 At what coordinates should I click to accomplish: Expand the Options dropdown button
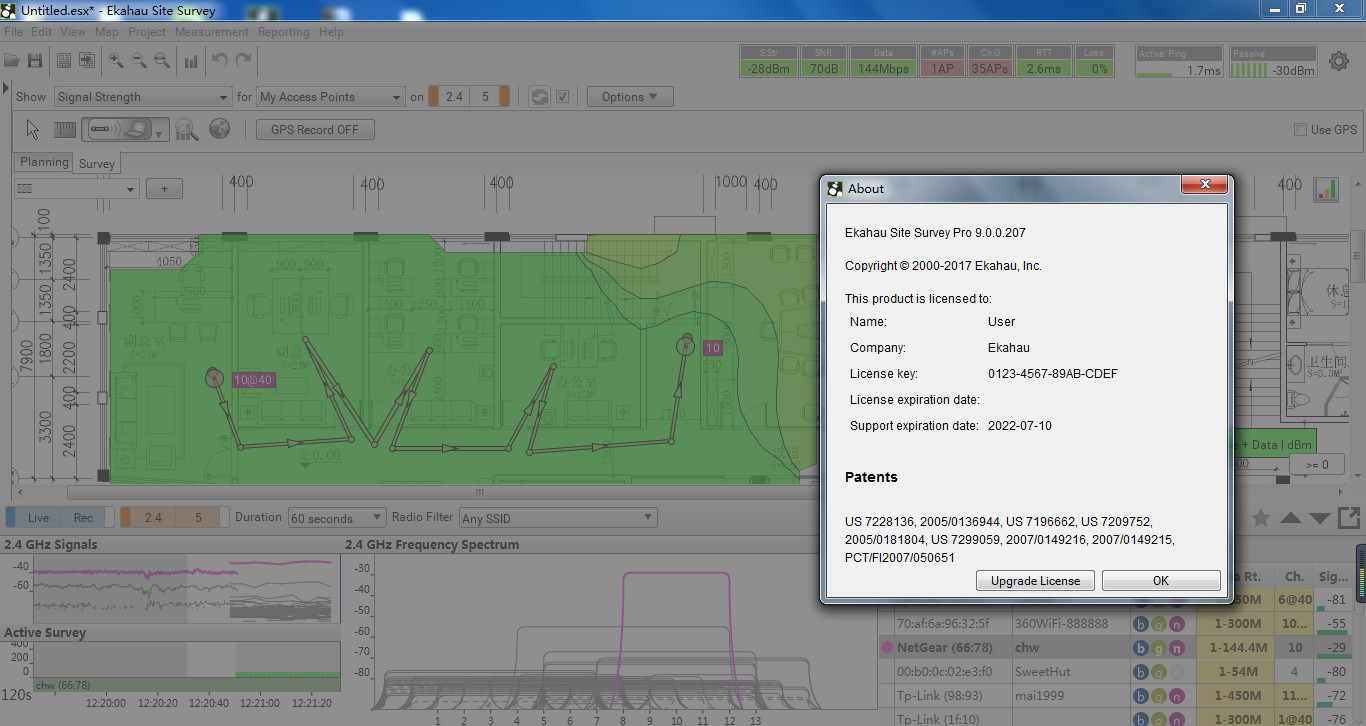(x=630, y=97)
